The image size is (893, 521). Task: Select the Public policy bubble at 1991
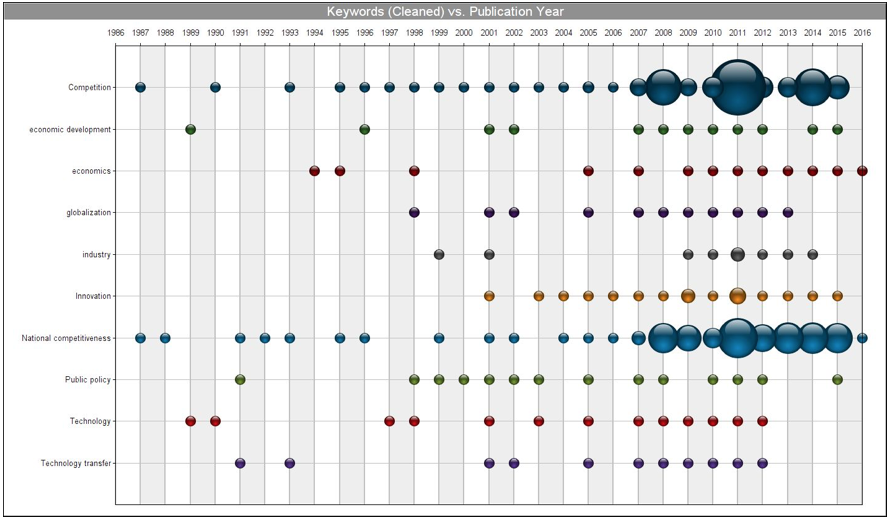click(240, 379)
